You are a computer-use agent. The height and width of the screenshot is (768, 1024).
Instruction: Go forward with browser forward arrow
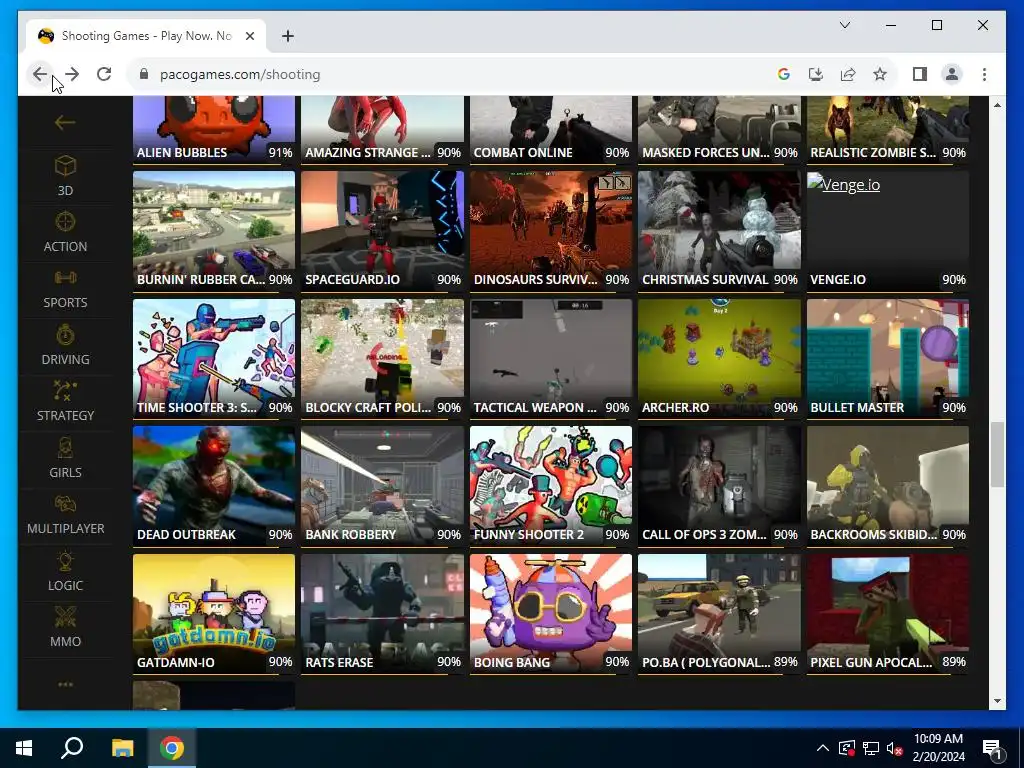pyautogui.click(x=72, y=74)
